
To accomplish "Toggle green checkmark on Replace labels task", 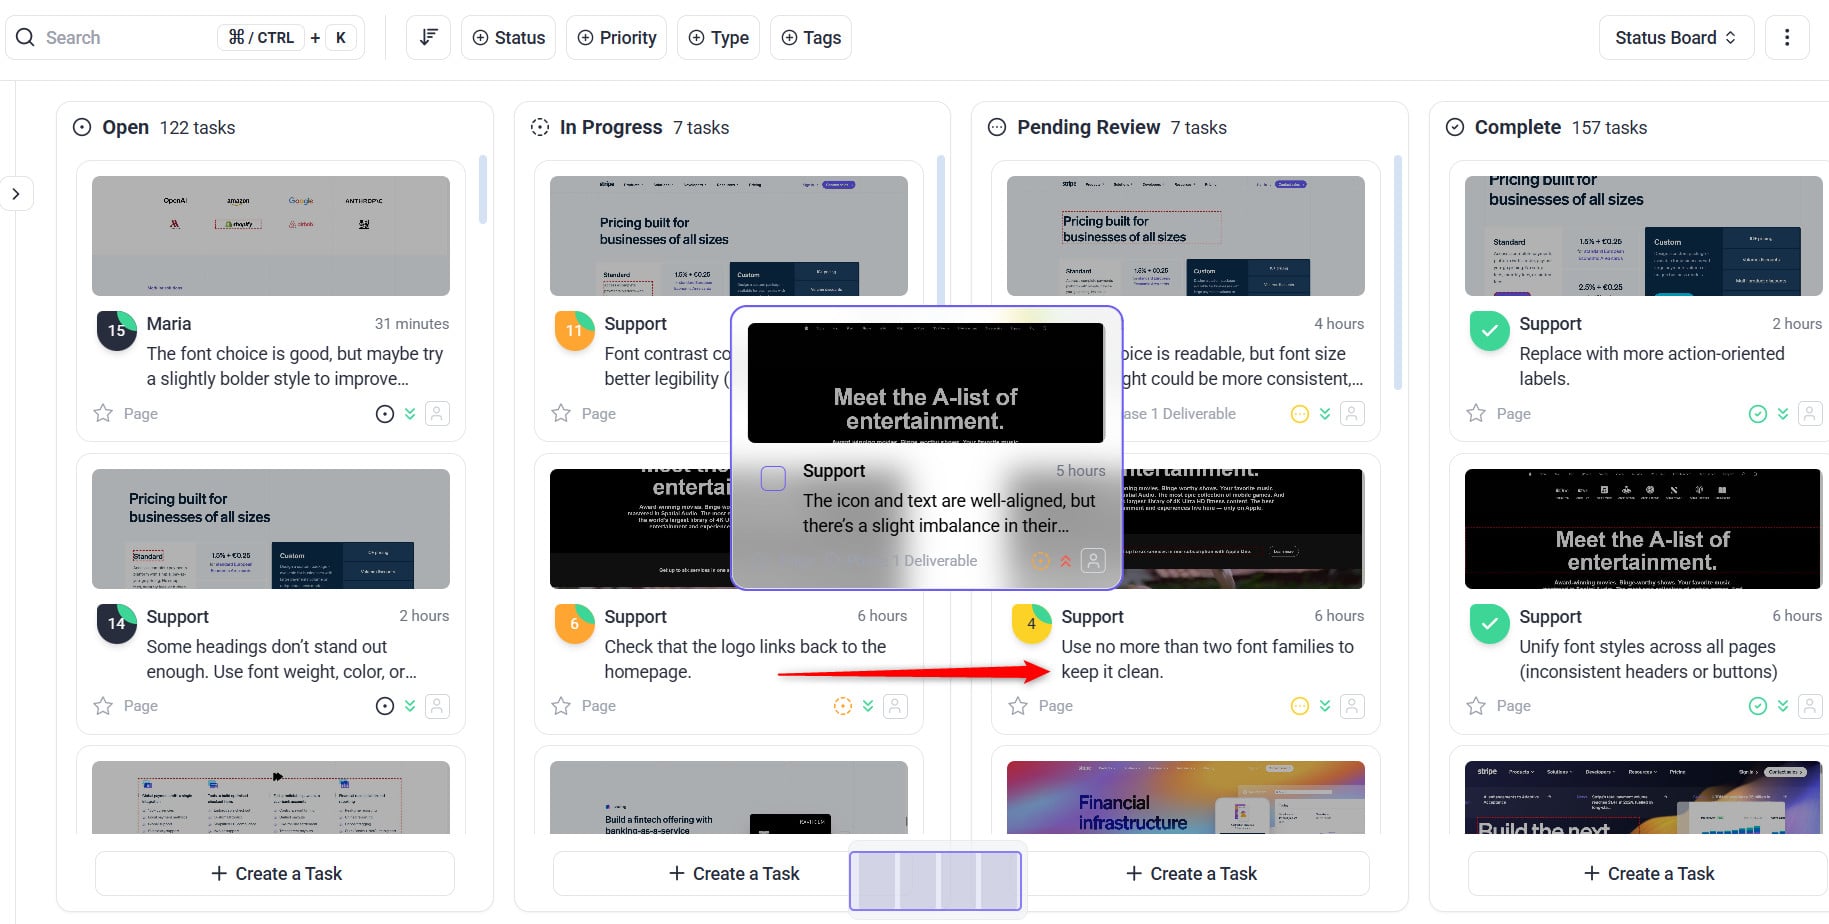I will pos(1489,331).
